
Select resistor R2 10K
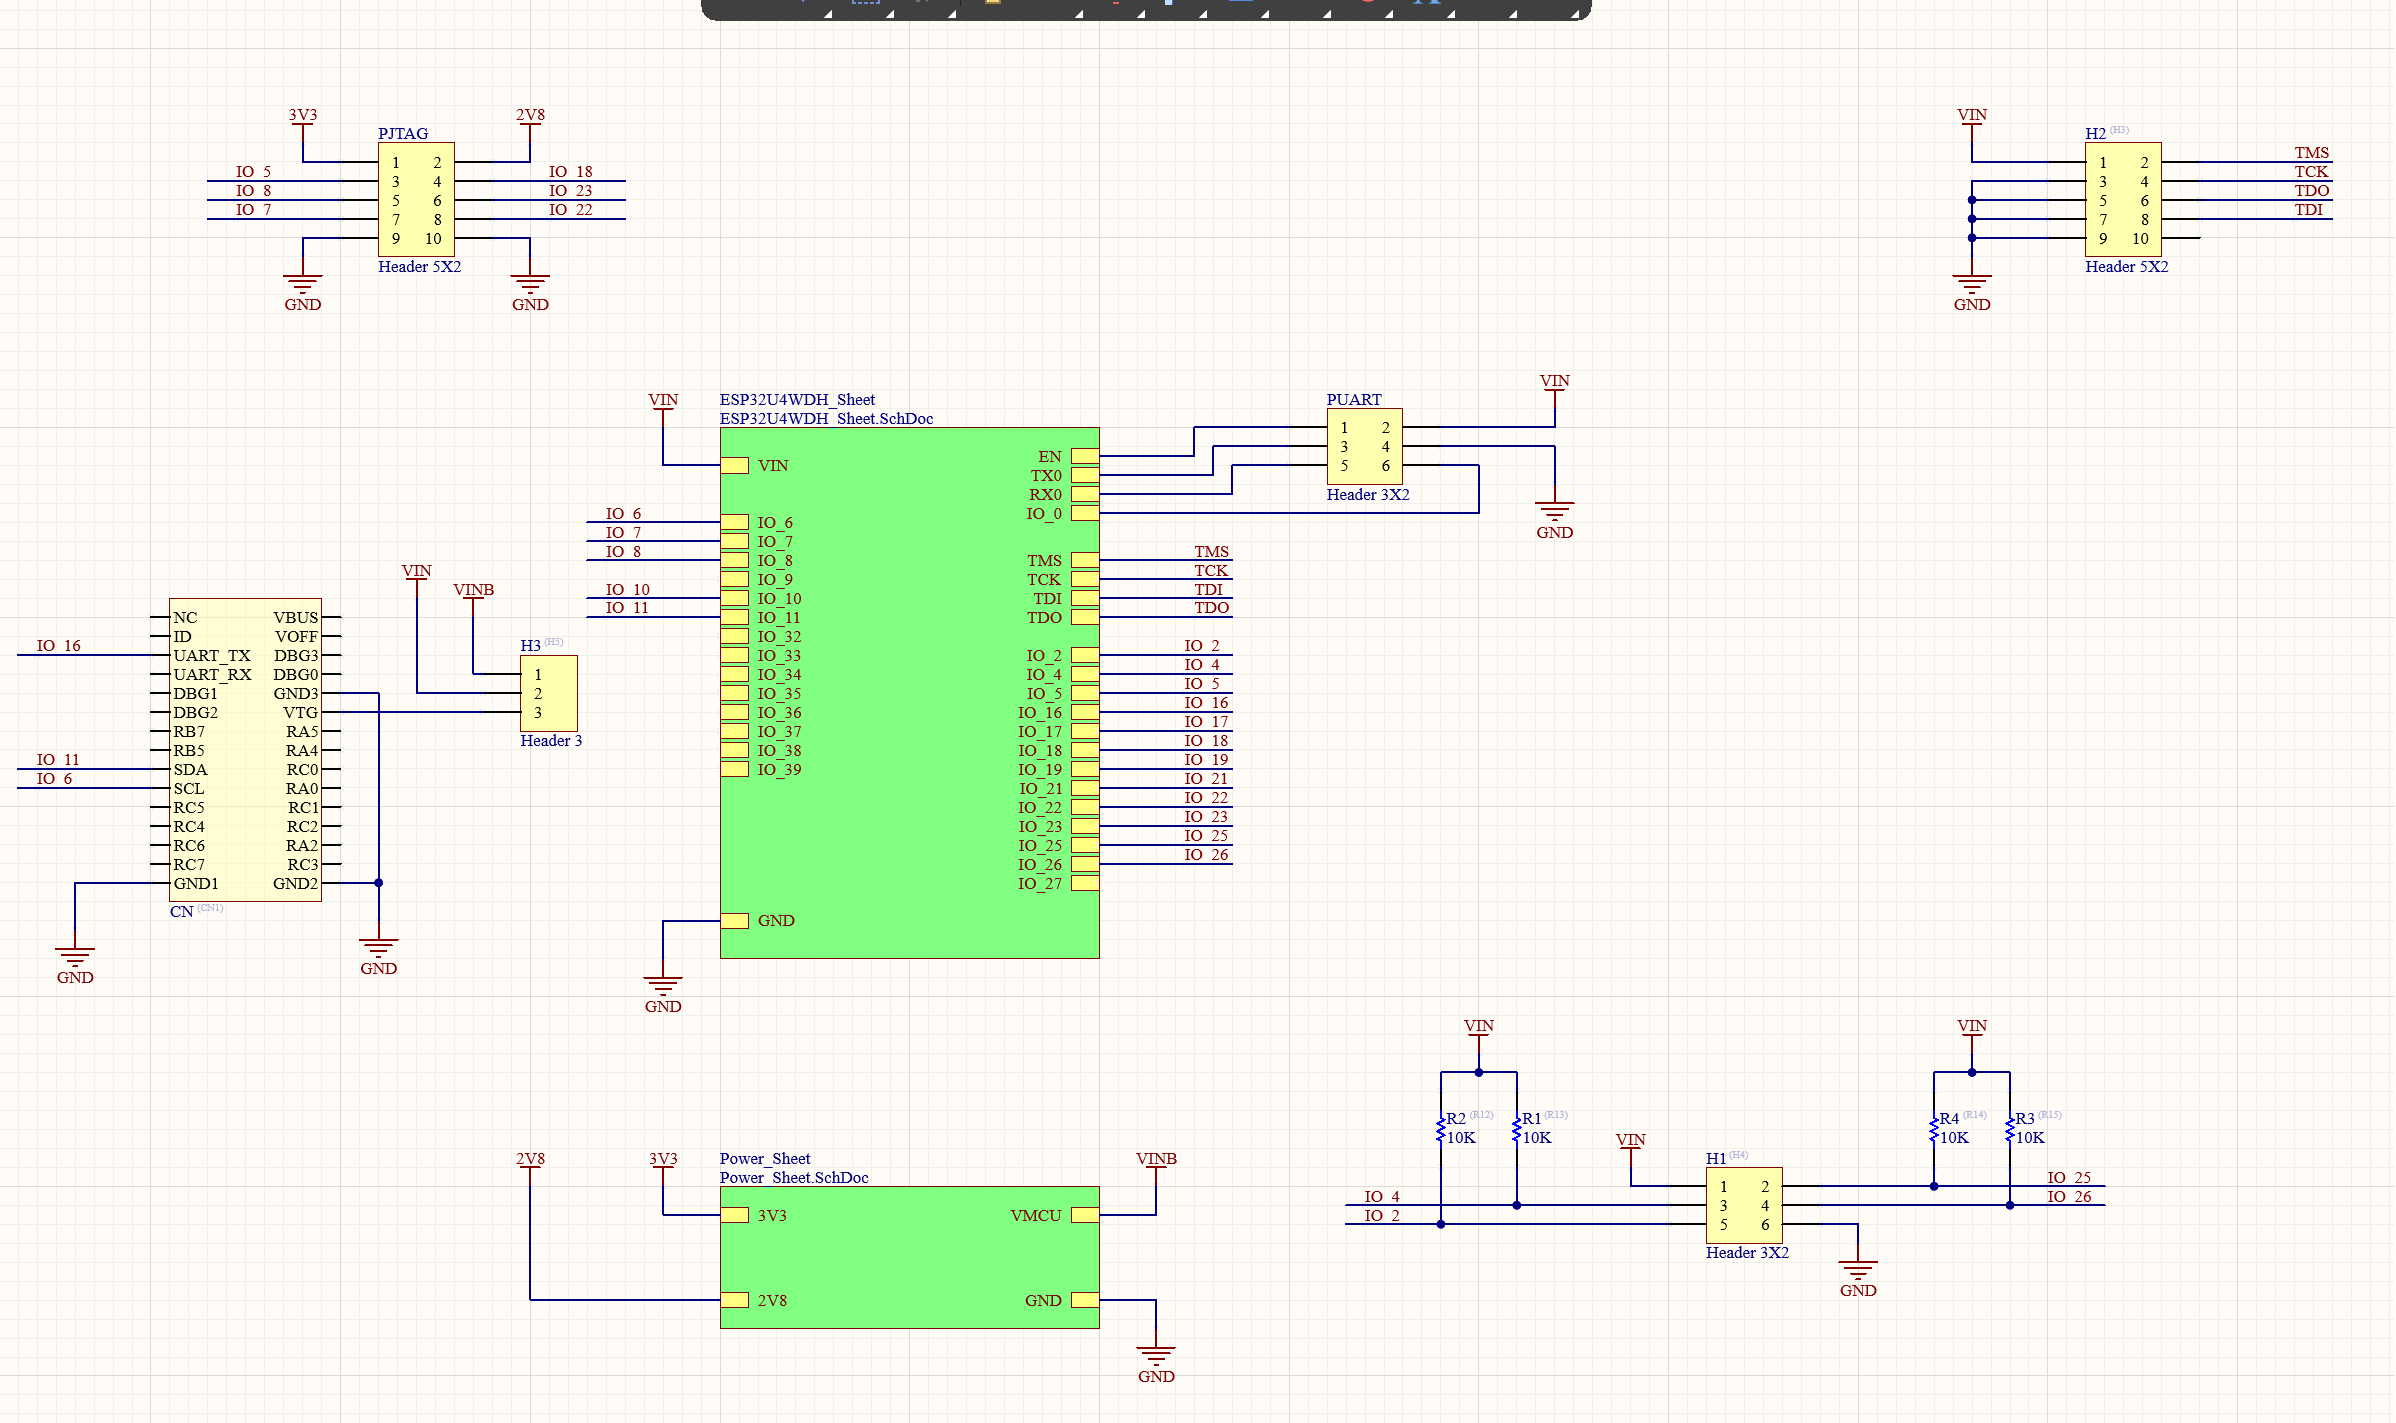click(1441, 1130)
